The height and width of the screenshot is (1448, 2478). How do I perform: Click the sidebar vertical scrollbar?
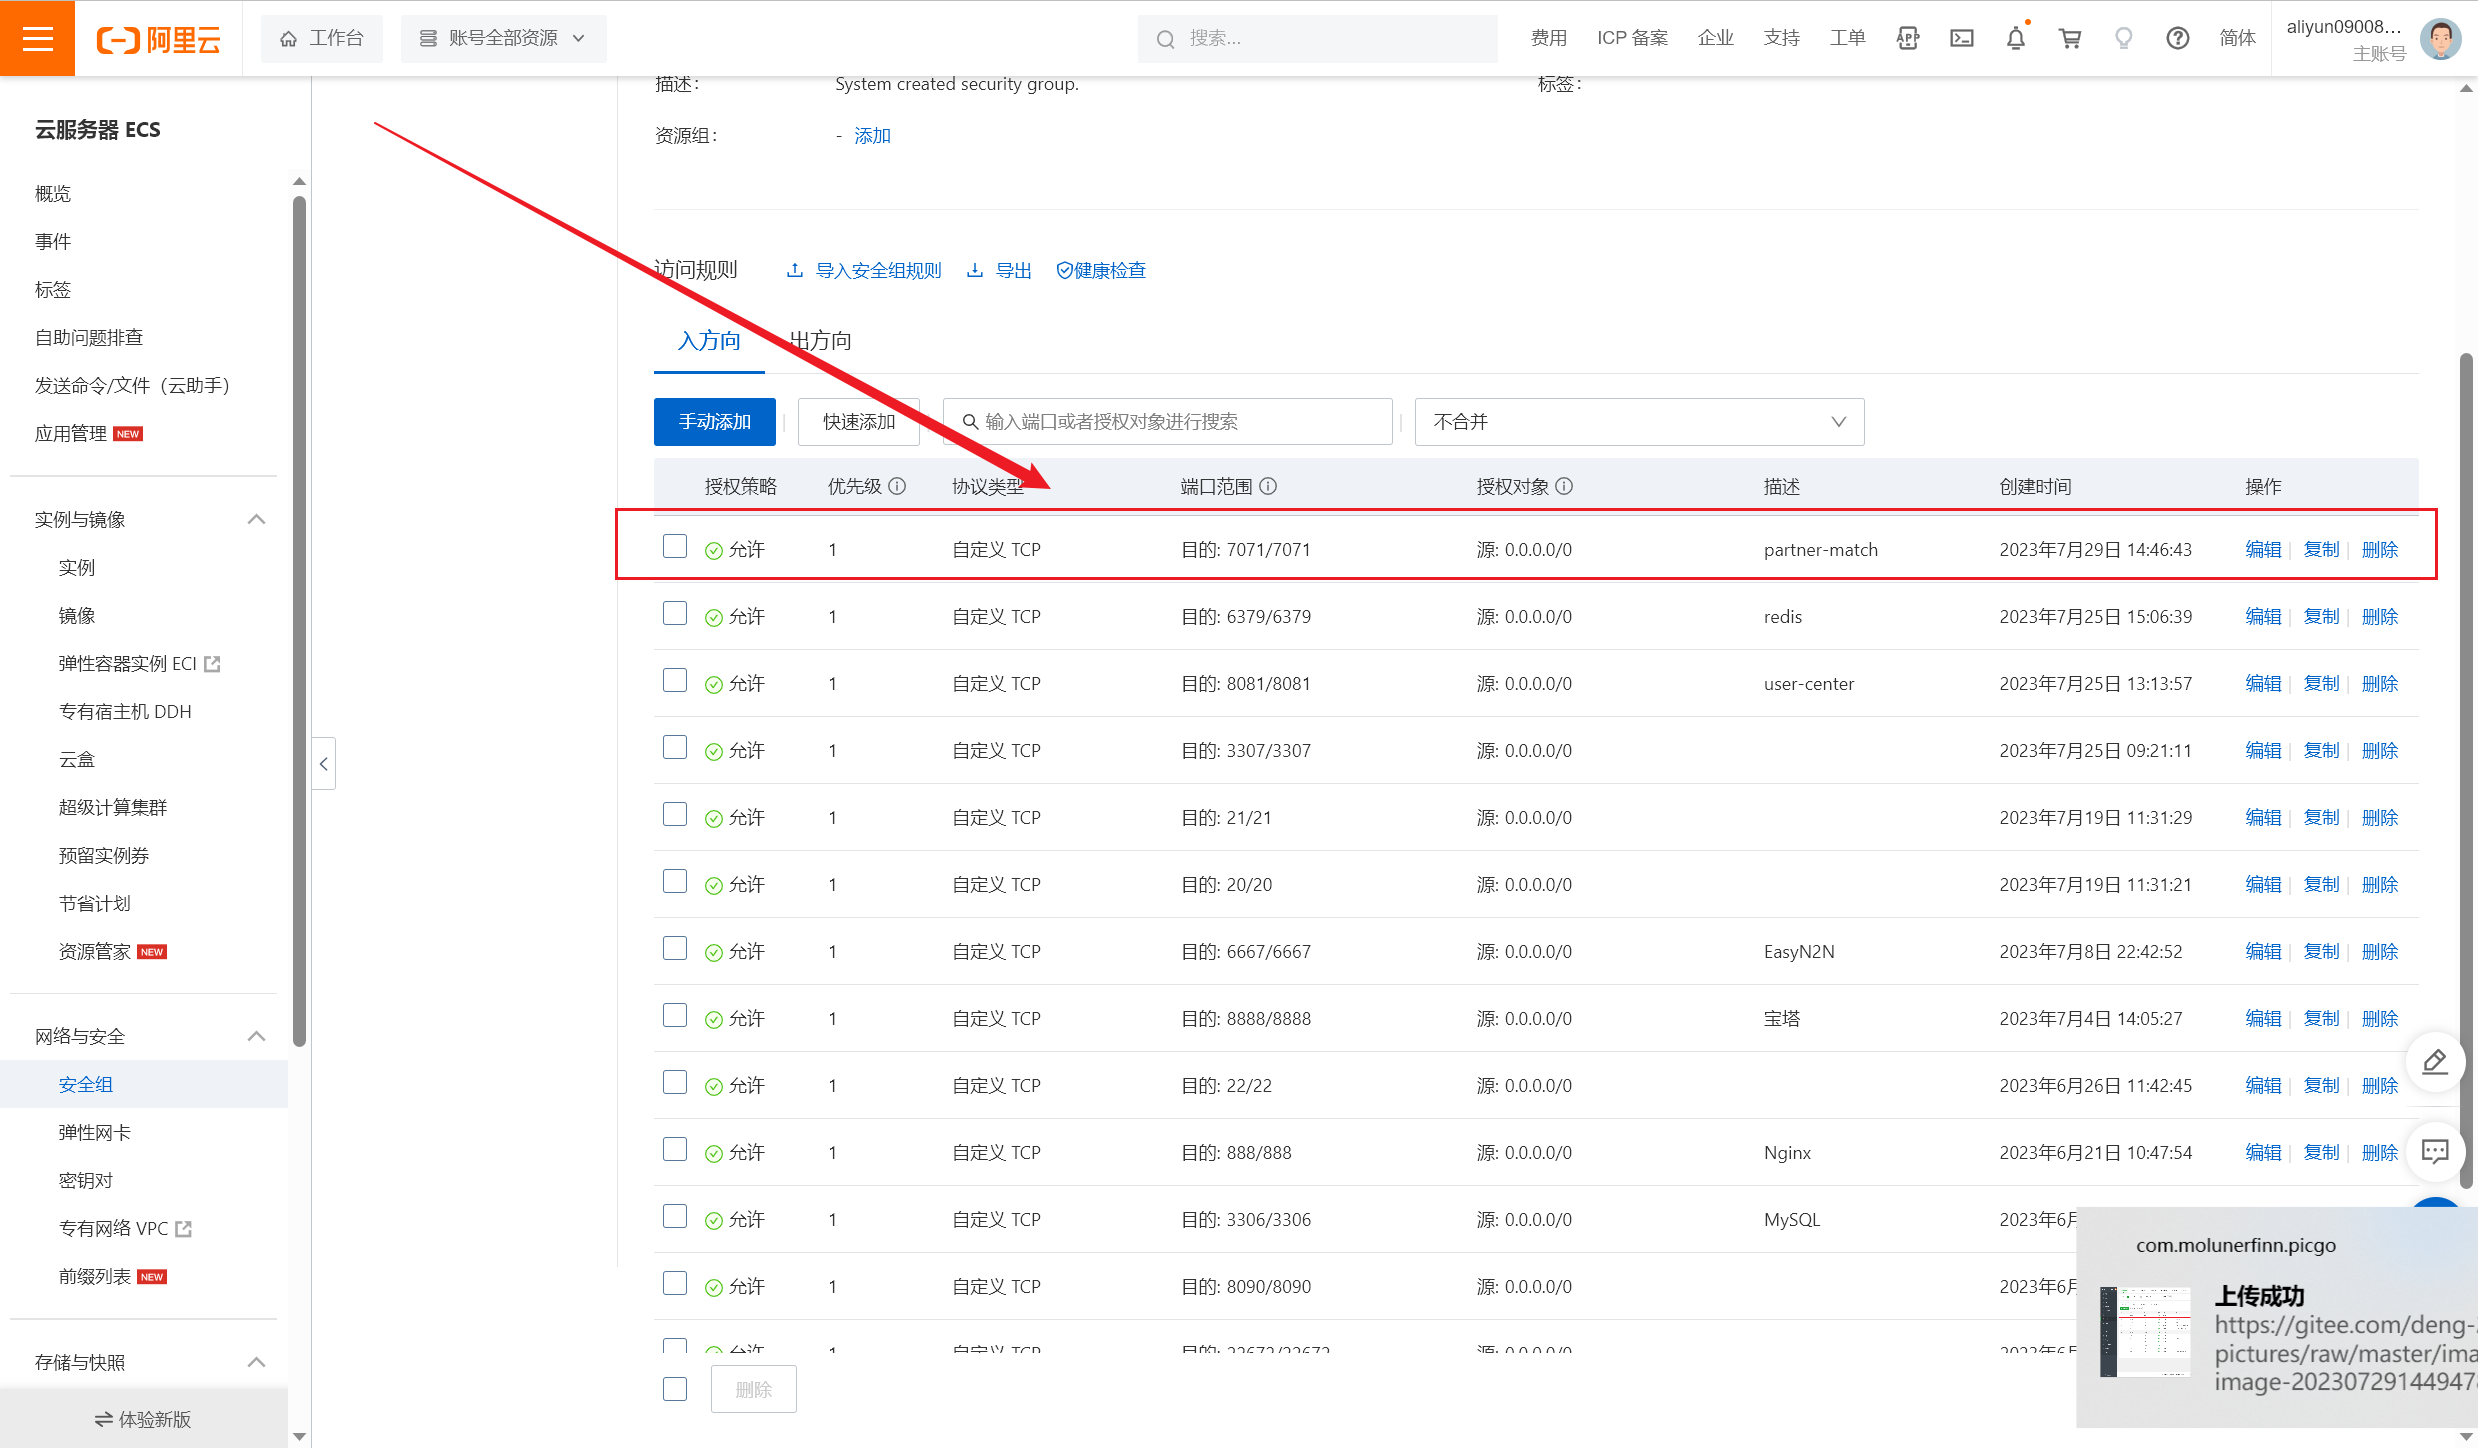tap(299, 620)
